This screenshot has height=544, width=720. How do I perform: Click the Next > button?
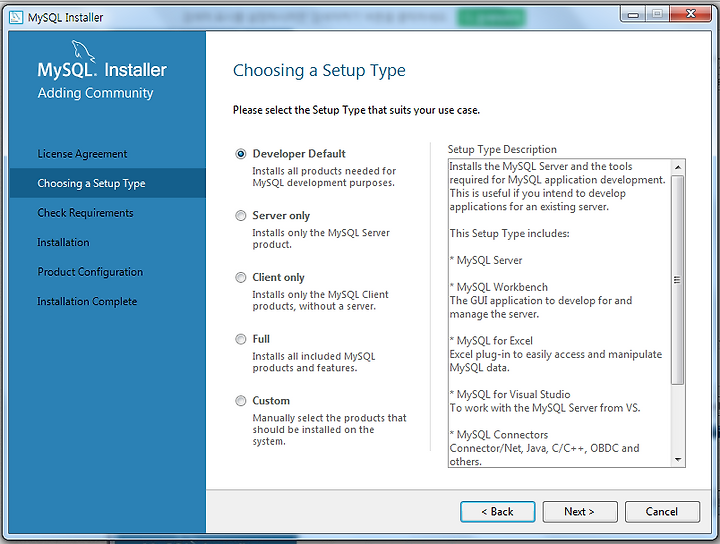pos(579,511)
